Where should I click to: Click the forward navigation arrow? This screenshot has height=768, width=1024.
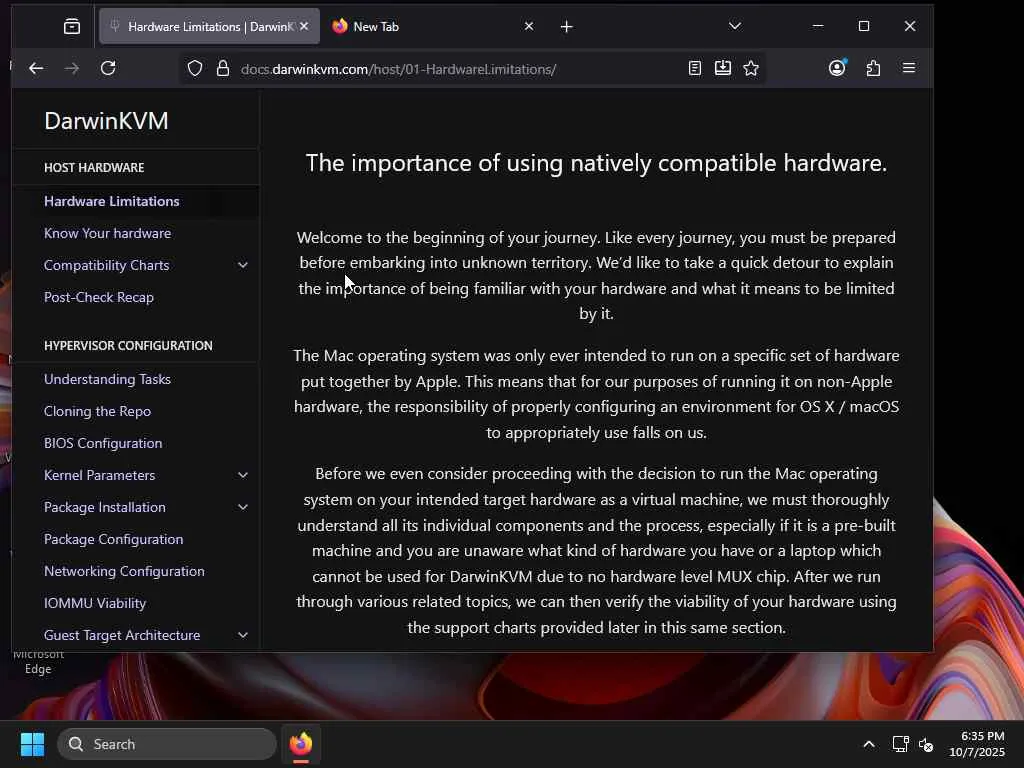tap(72, 69)
